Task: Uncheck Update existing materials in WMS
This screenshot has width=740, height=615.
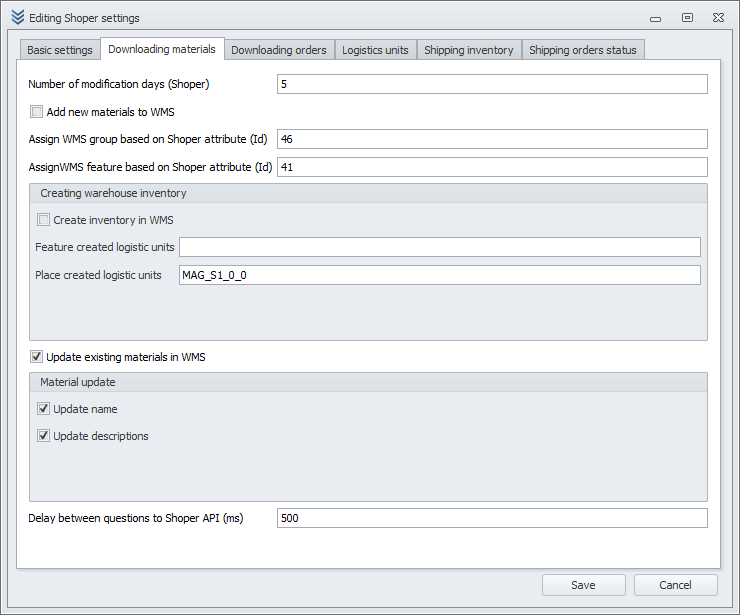Action: point(36,357)
